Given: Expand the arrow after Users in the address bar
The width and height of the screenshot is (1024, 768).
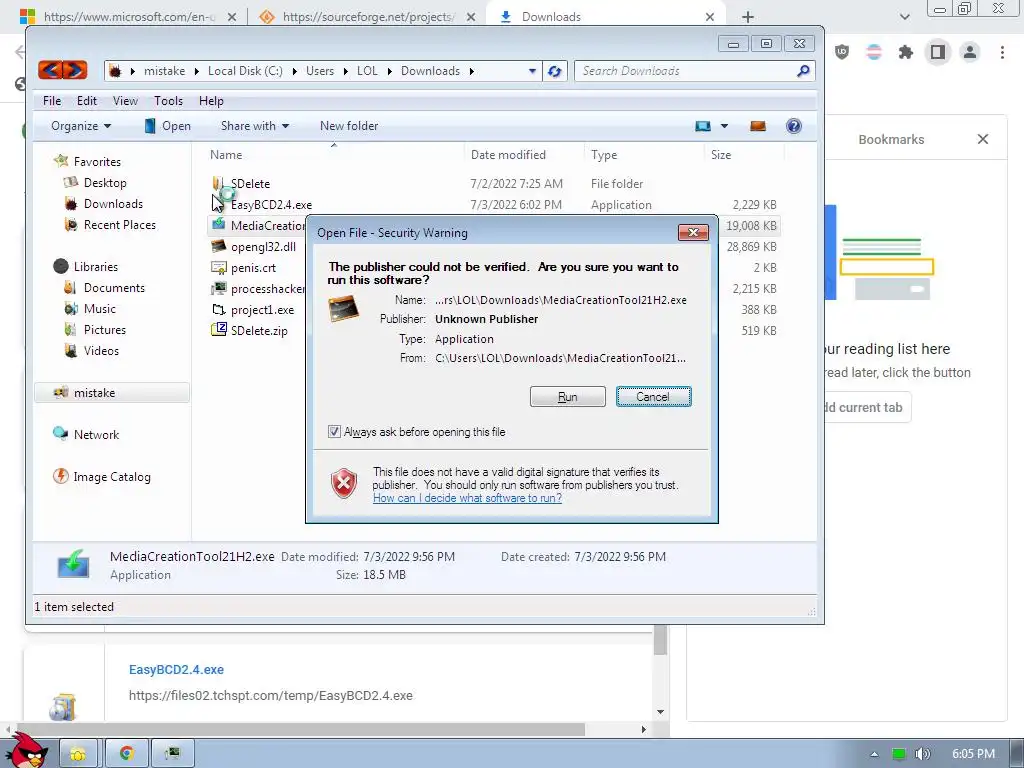Looking at the screenshot, I should 344,71.
